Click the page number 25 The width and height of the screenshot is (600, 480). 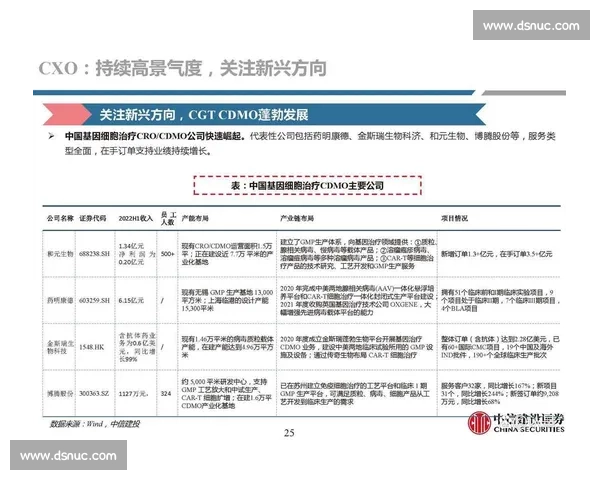289,433
